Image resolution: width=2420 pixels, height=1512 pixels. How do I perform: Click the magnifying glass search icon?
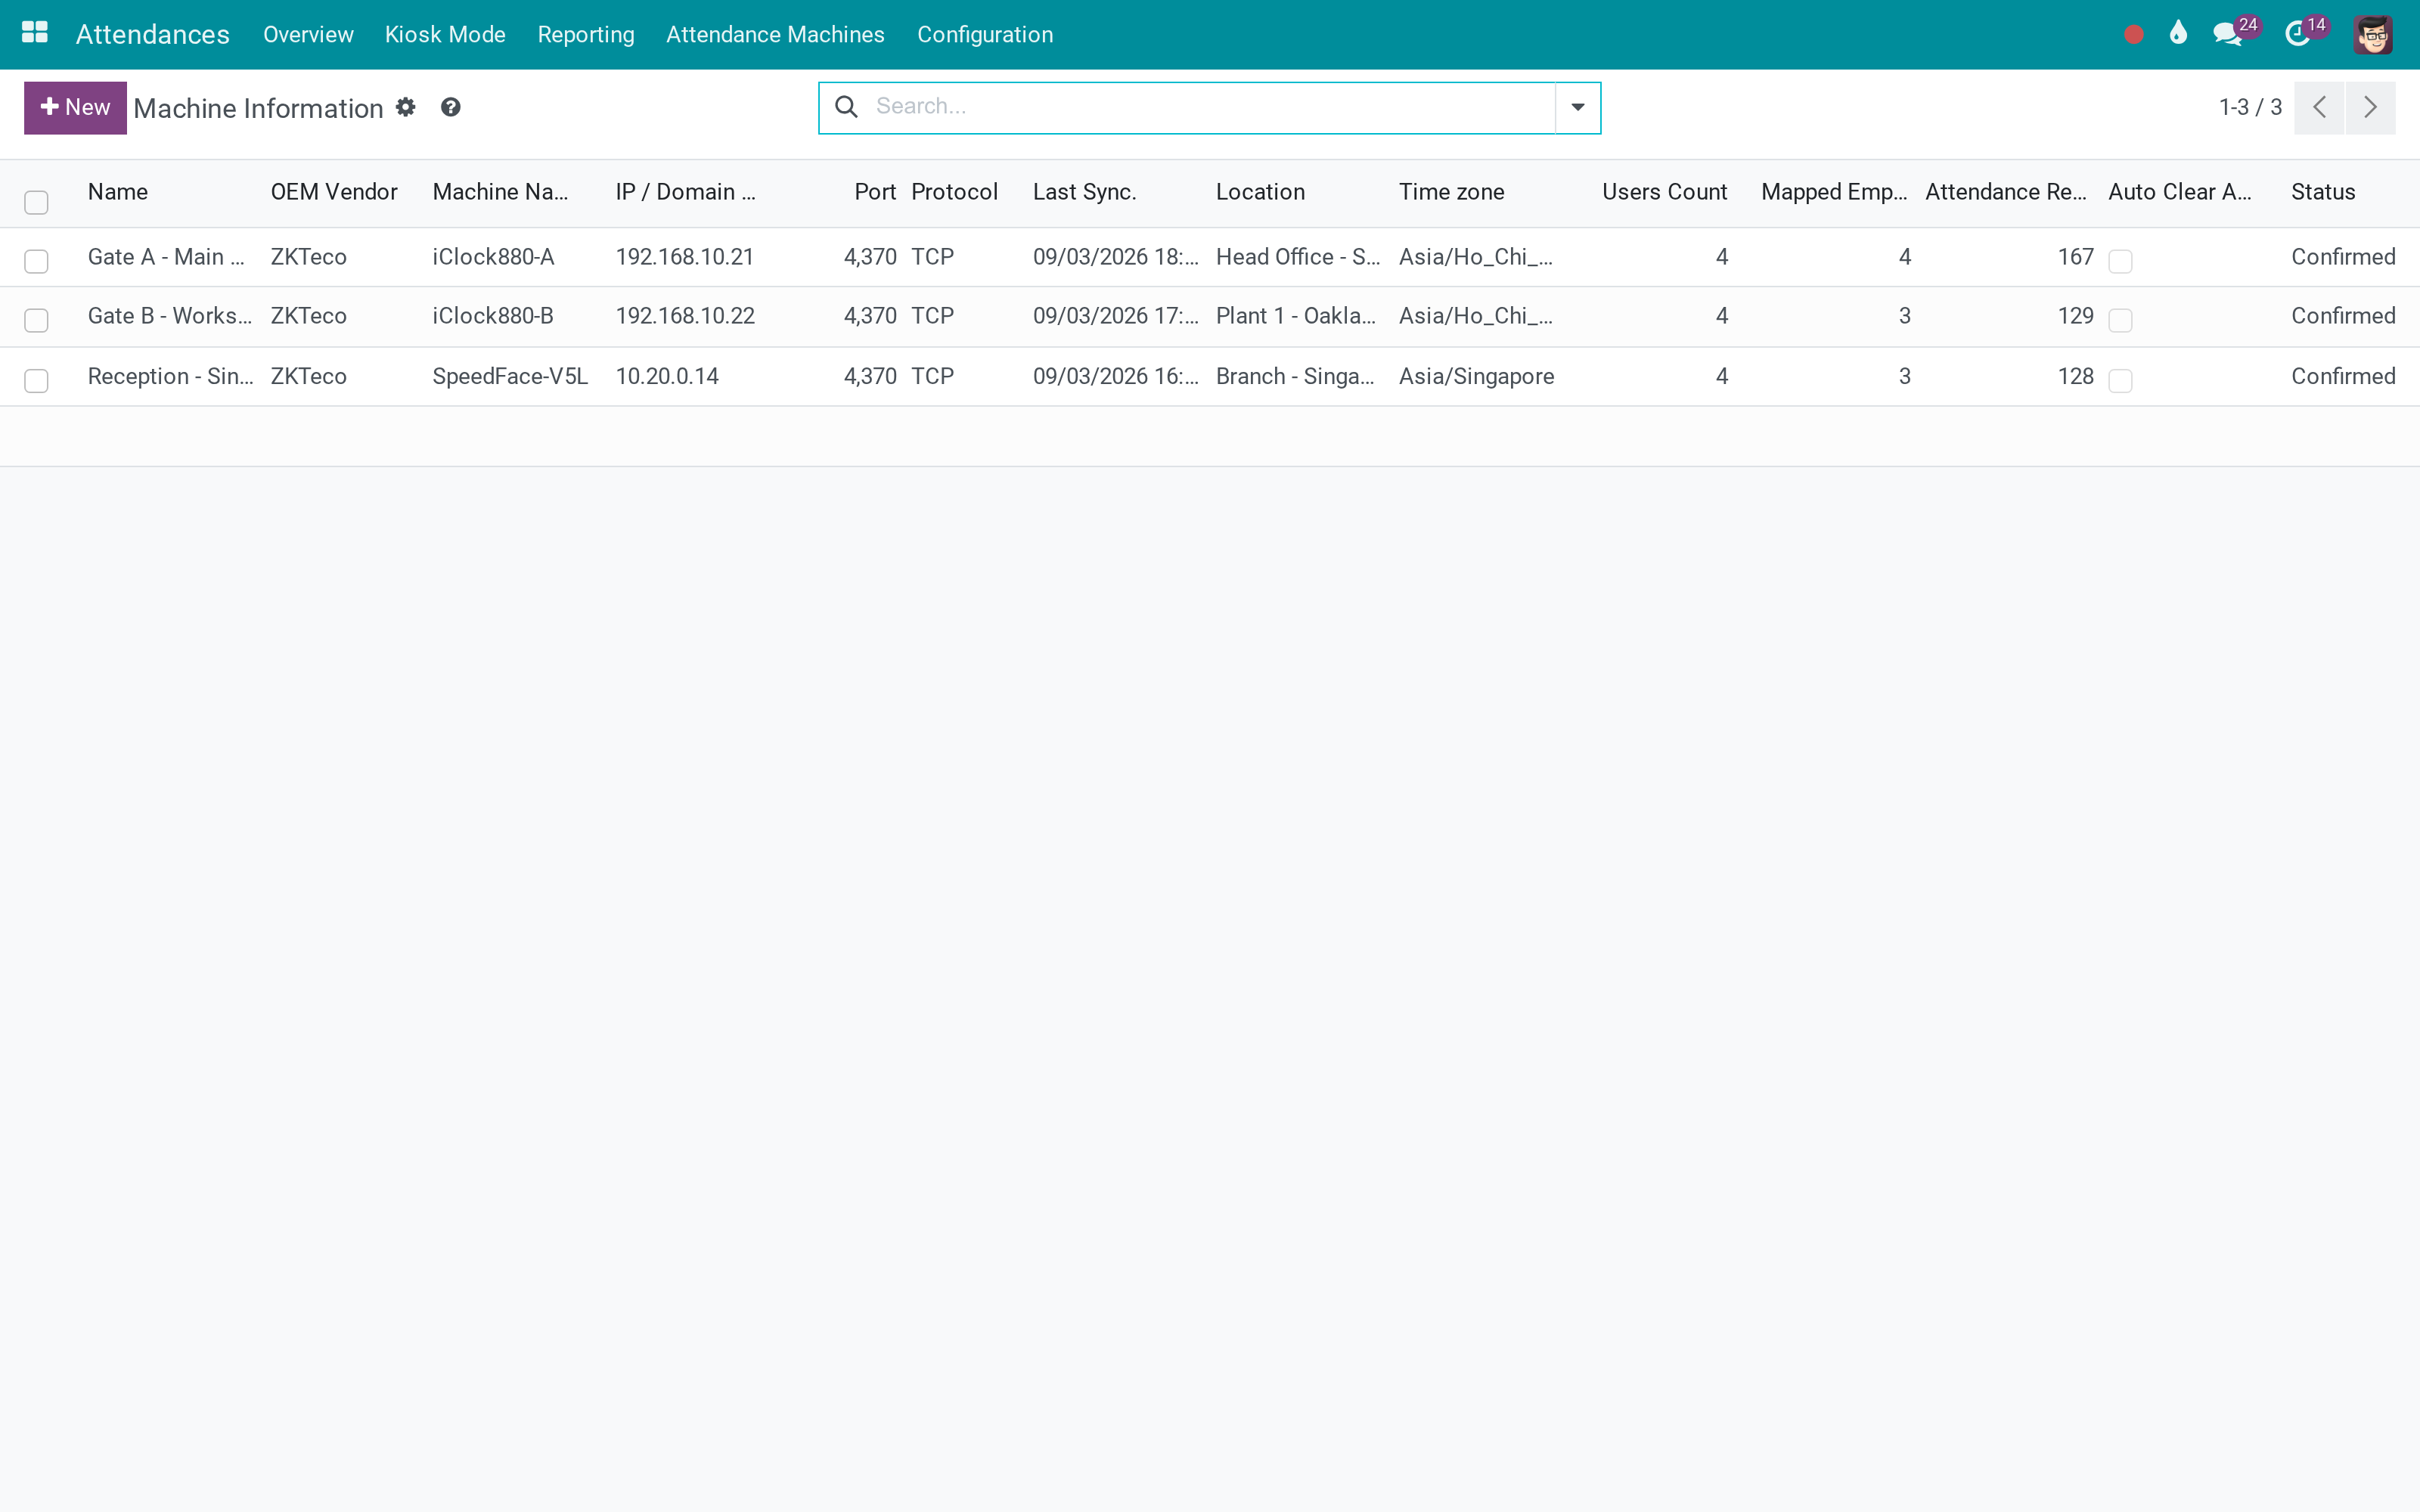click(846, 107)
